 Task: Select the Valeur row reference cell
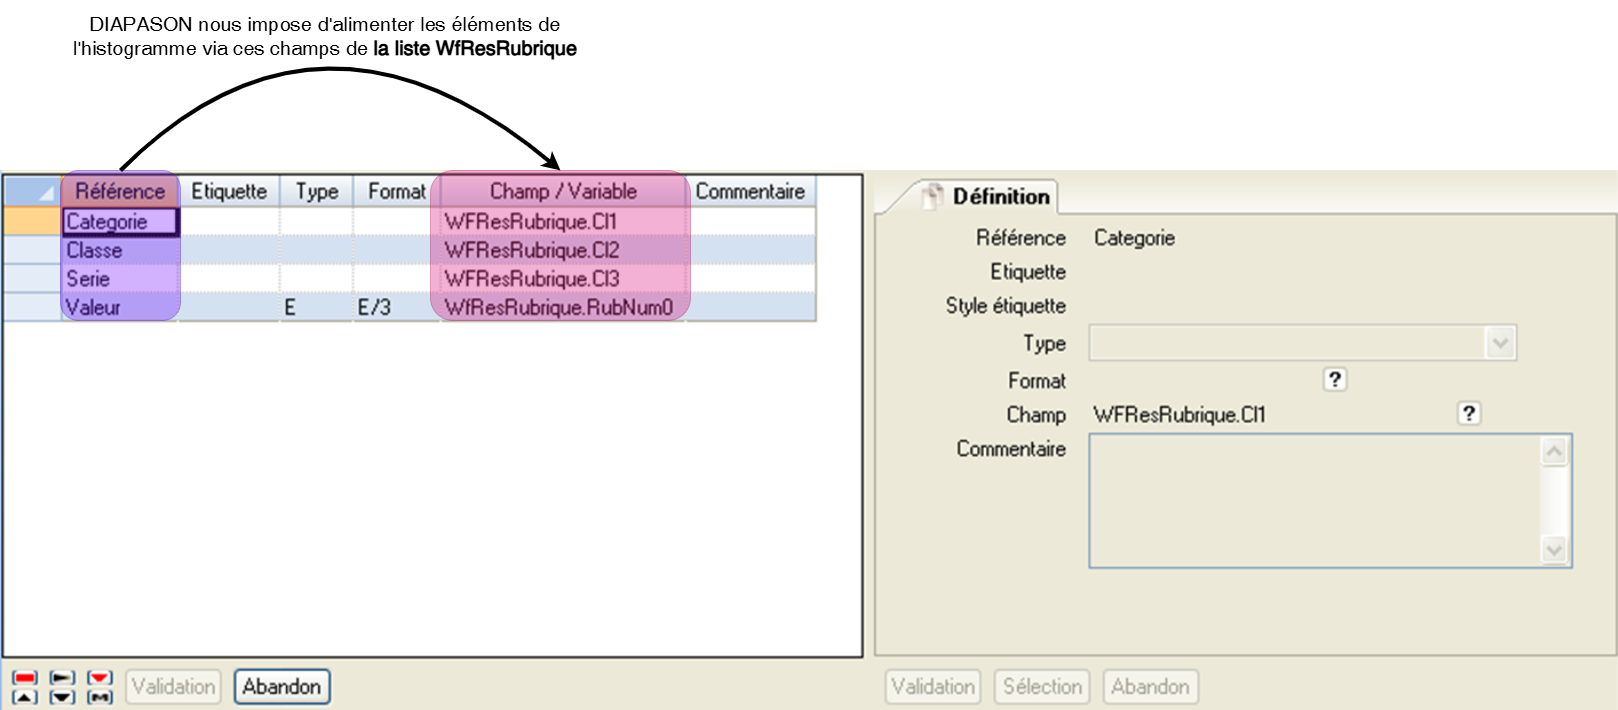point(120,307)
